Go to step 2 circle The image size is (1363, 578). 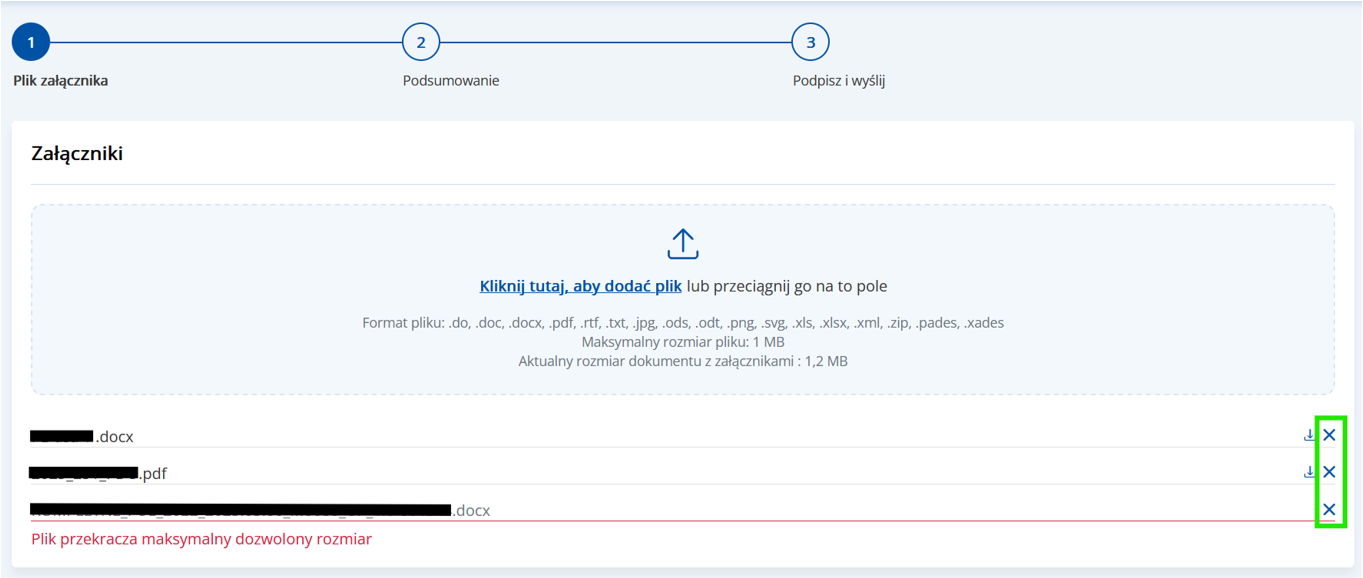(421, 43)
